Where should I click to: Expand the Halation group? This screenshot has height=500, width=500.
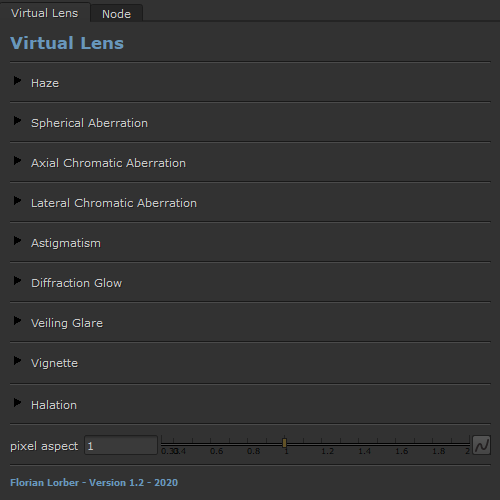click(17, 403)
